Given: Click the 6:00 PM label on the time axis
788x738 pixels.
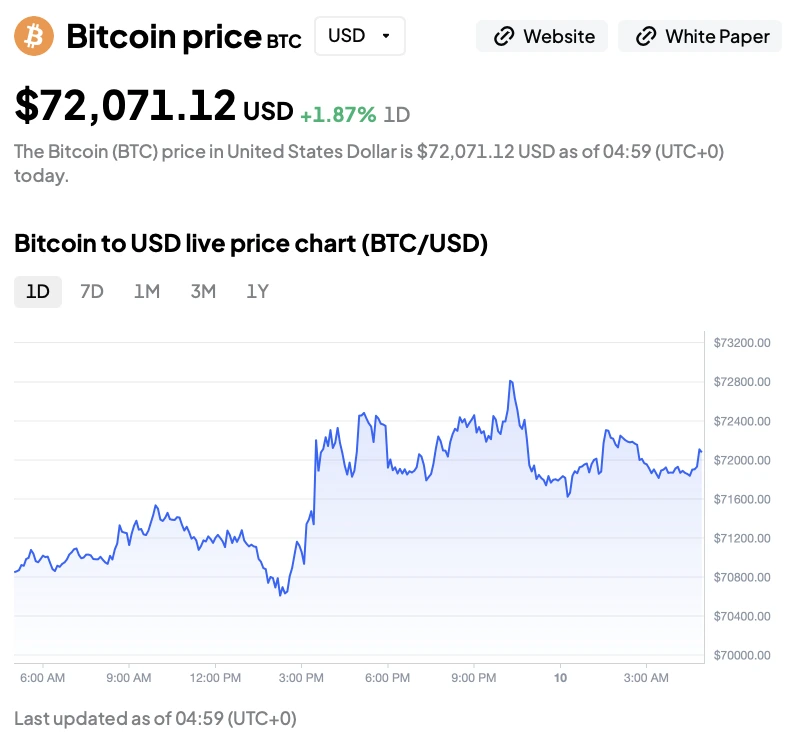Looking at the screenshot, I should coord(387,678).
